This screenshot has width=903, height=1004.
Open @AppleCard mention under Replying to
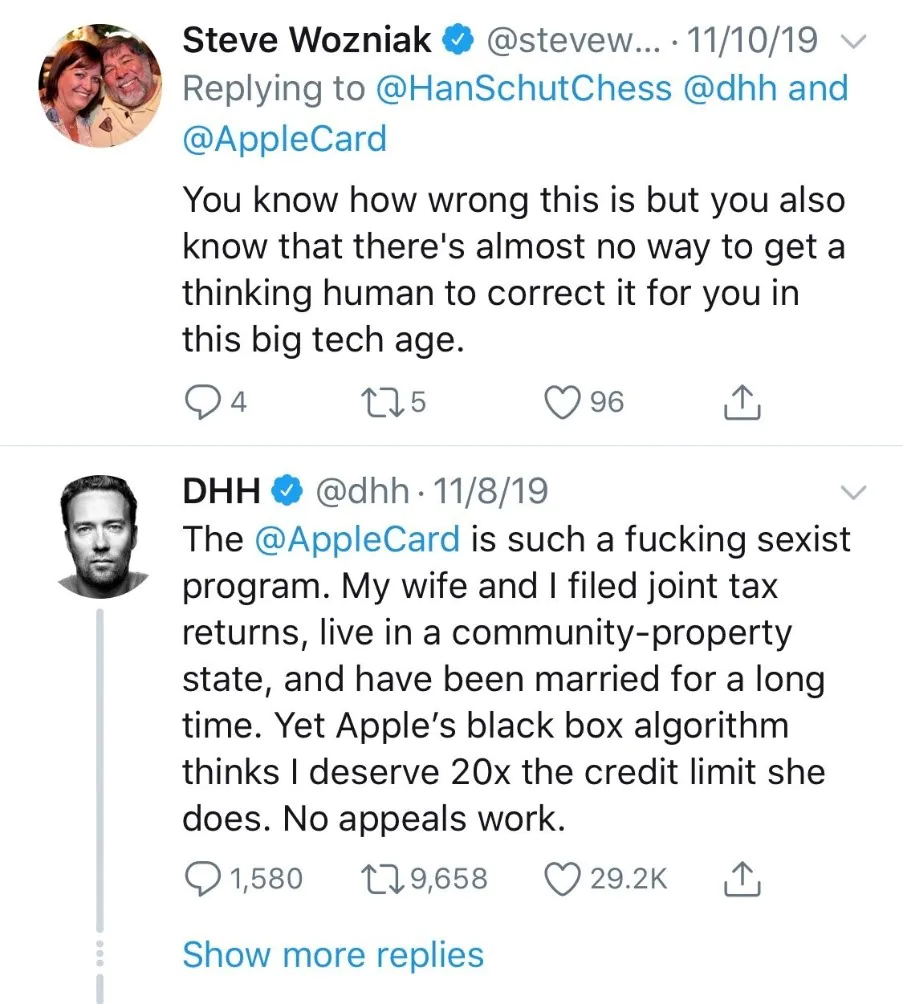[x=284, y=138]
